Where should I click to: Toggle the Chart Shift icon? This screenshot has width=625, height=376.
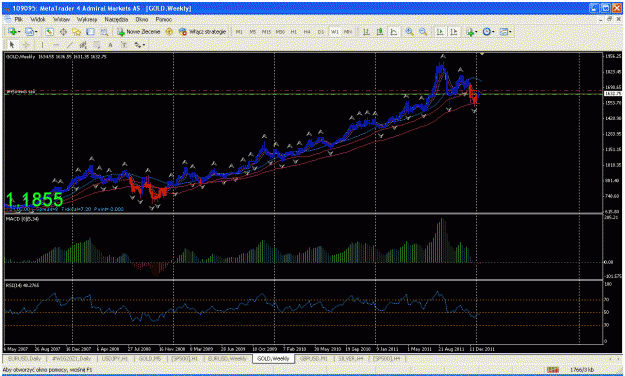point(454,32)
